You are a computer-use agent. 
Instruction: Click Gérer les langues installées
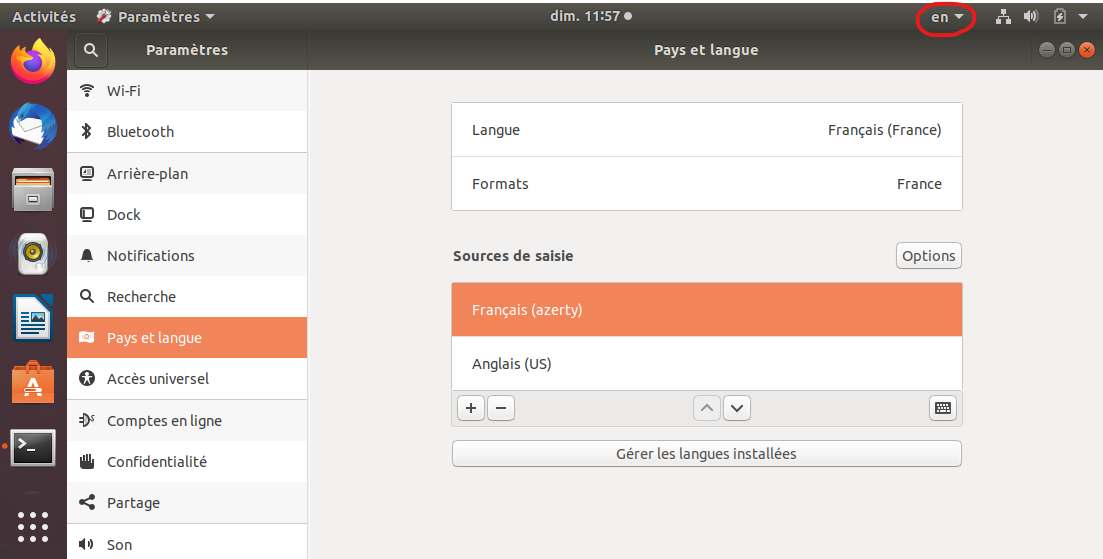706,454
